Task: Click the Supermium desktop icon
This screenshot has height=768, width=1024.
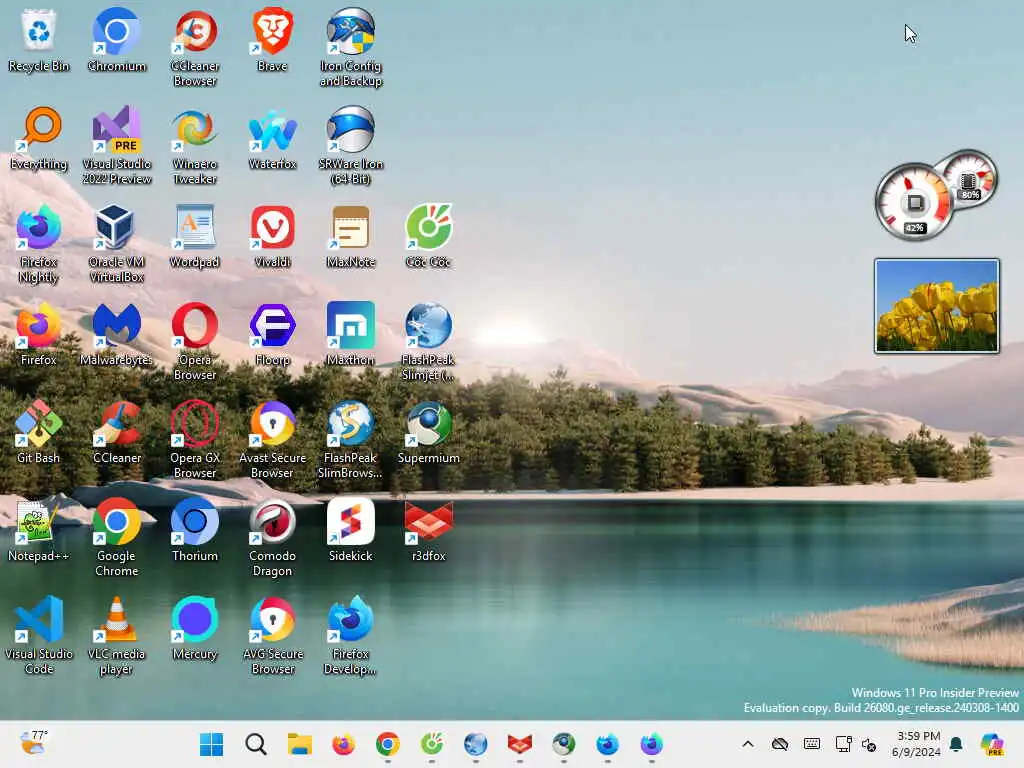Action: (428, 432)
